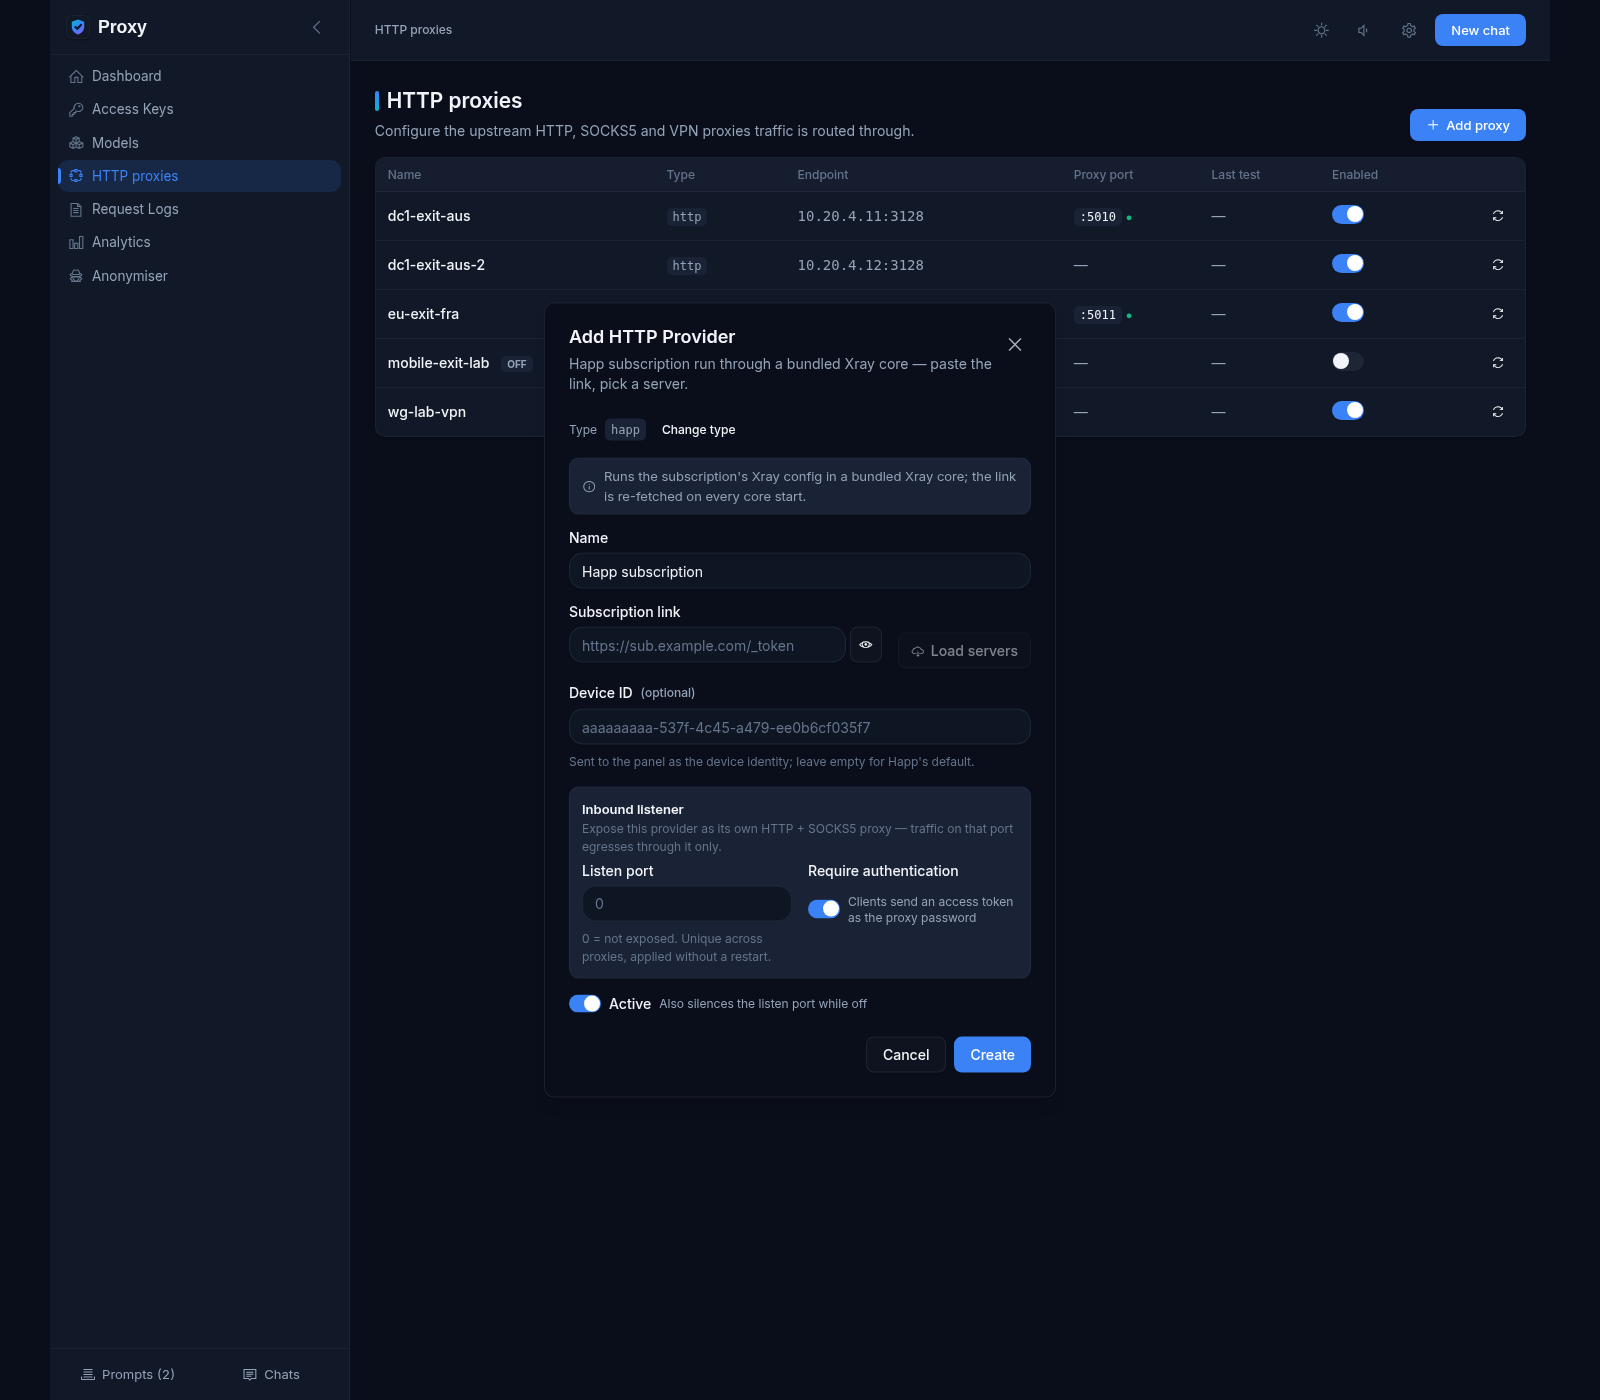This screenshot has height=1400, width=1600.
Task: Click the Subscription link input field
Action: [x=707, y=645]
